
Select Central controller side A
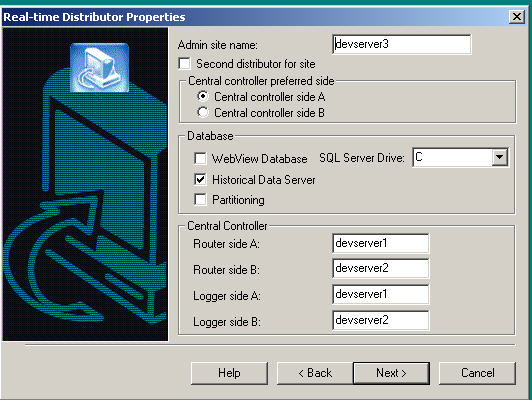pos(203,97)
